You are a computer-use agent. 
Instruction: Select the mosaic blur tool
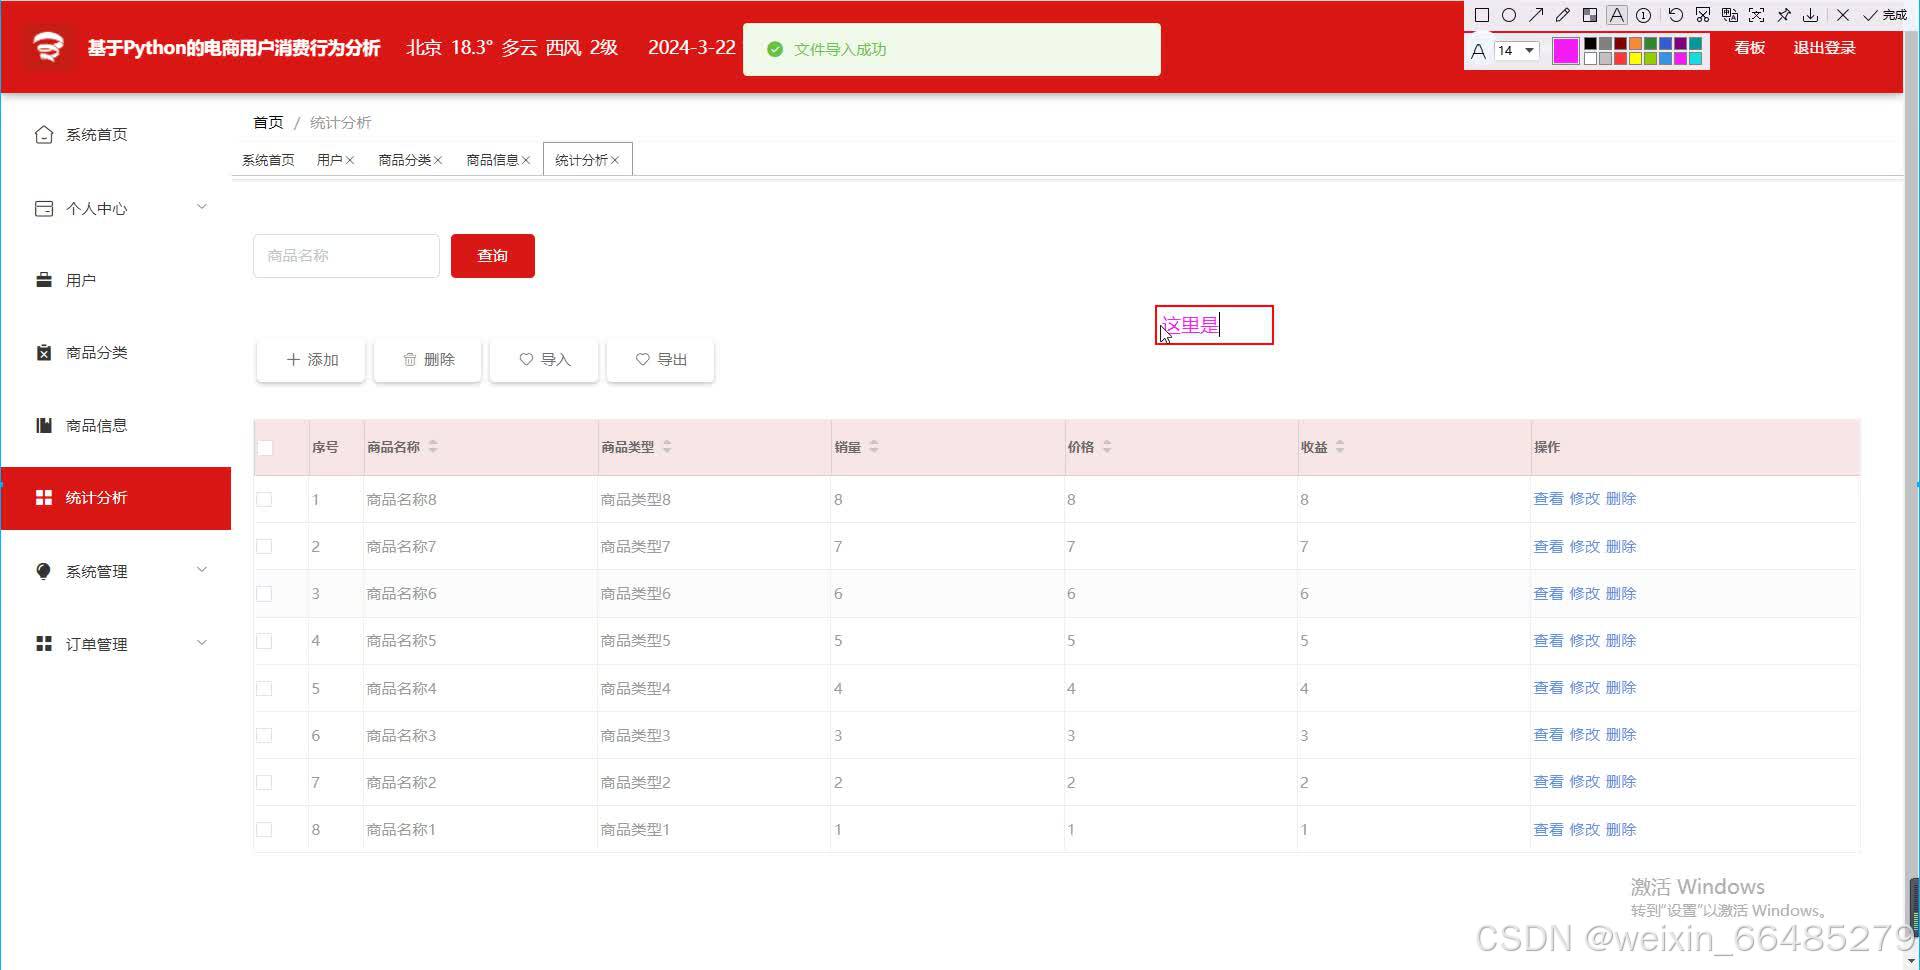(1590, 15)
